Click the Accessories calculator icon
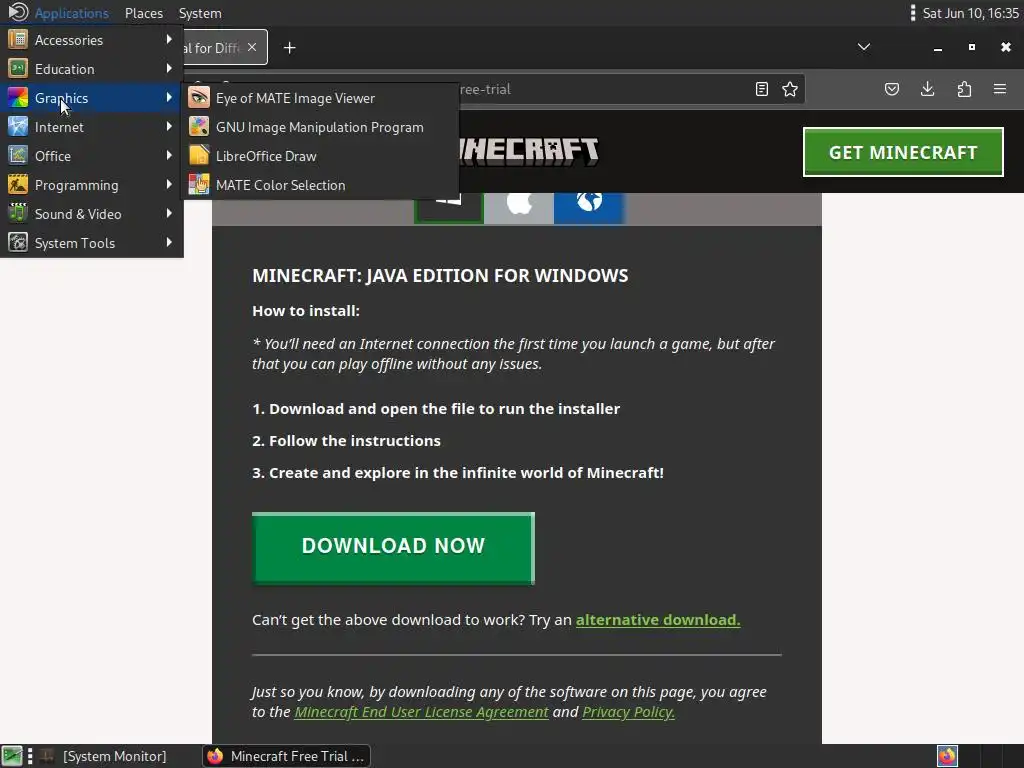1024x768 pixels. (18, 40)
